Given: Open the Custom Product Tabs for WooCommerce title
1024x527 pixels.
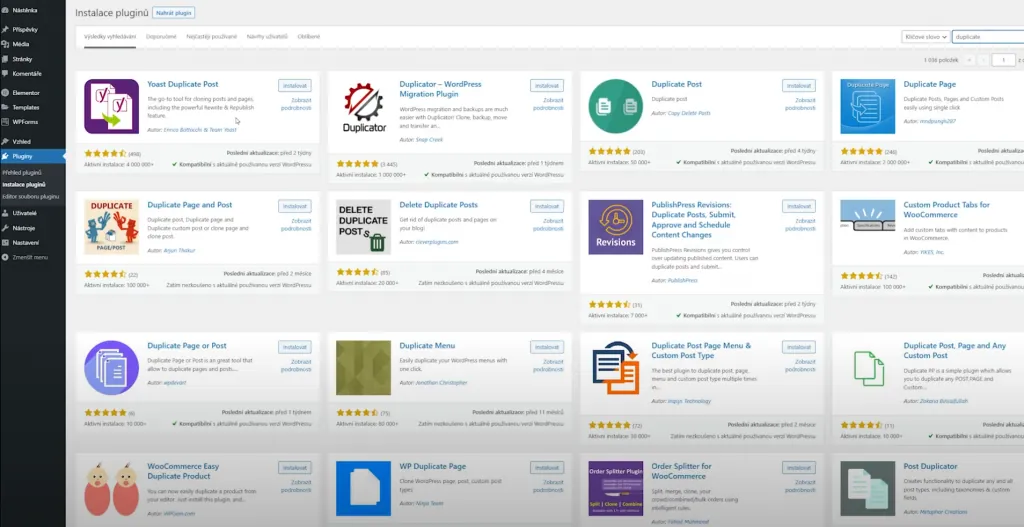Looking at the screenshot, I should point(946,210).
